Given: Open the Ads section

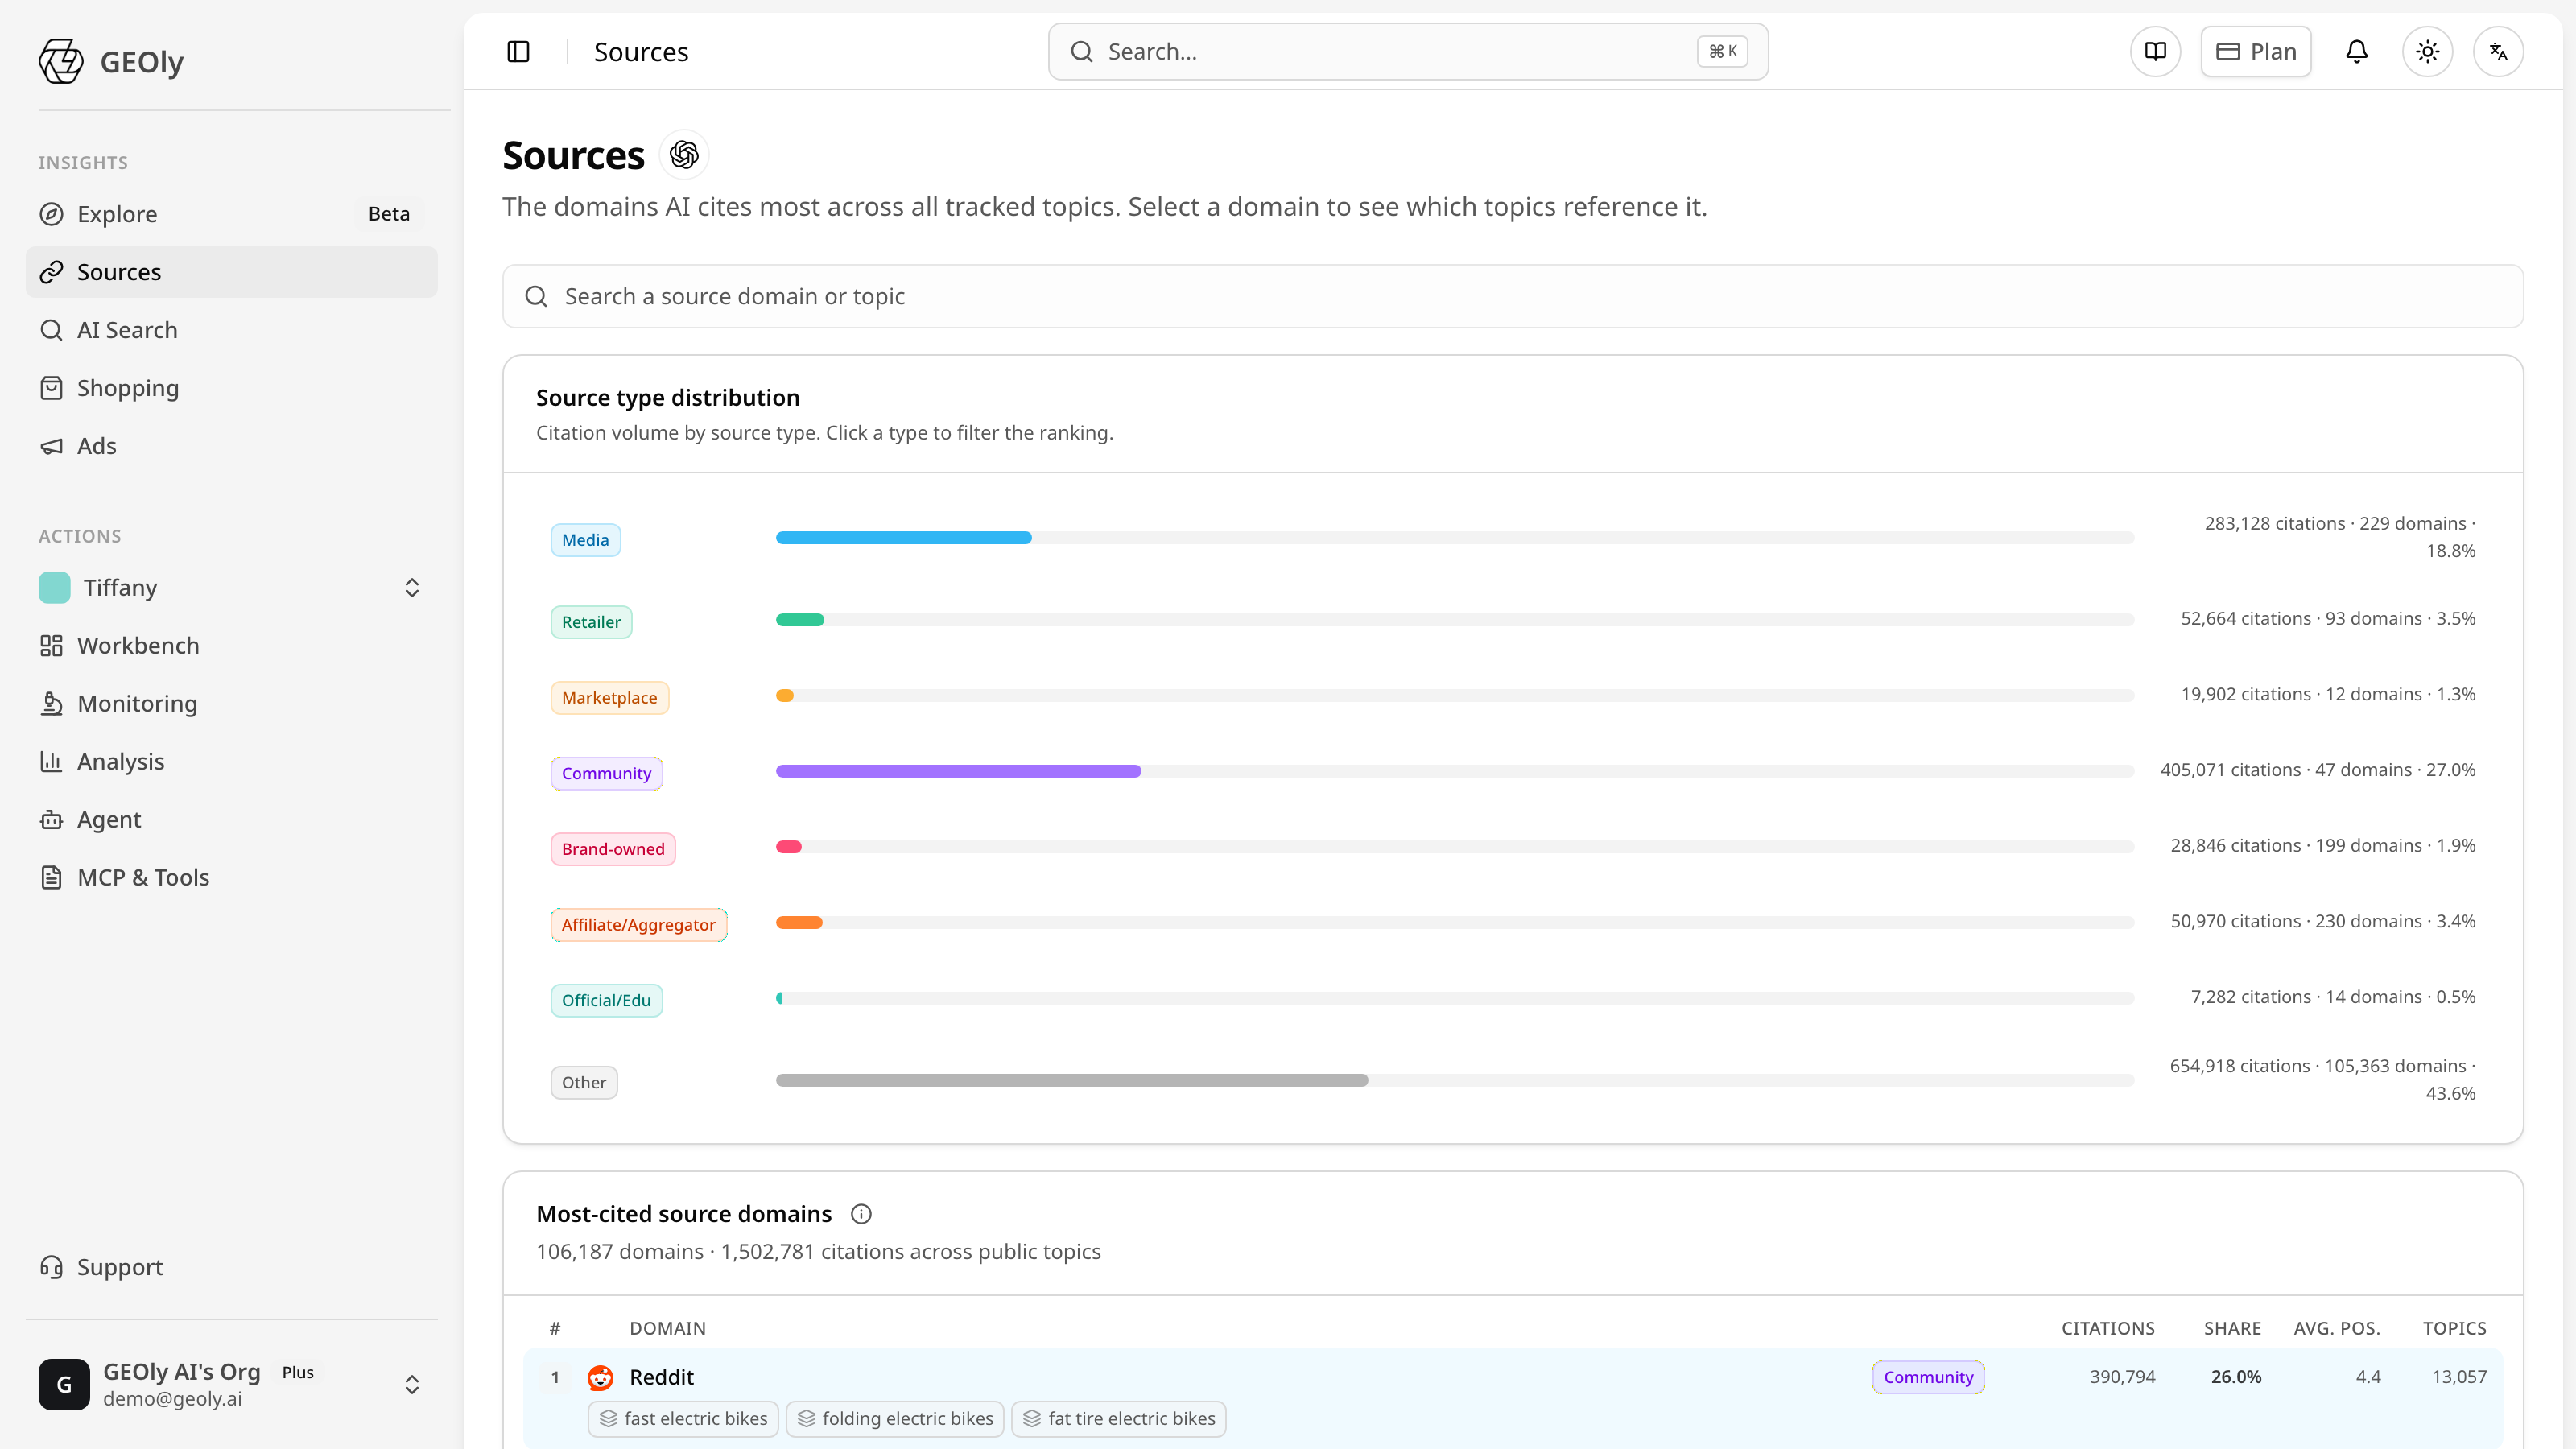Looking at the screenshot, I should click(x=232, y=446).
